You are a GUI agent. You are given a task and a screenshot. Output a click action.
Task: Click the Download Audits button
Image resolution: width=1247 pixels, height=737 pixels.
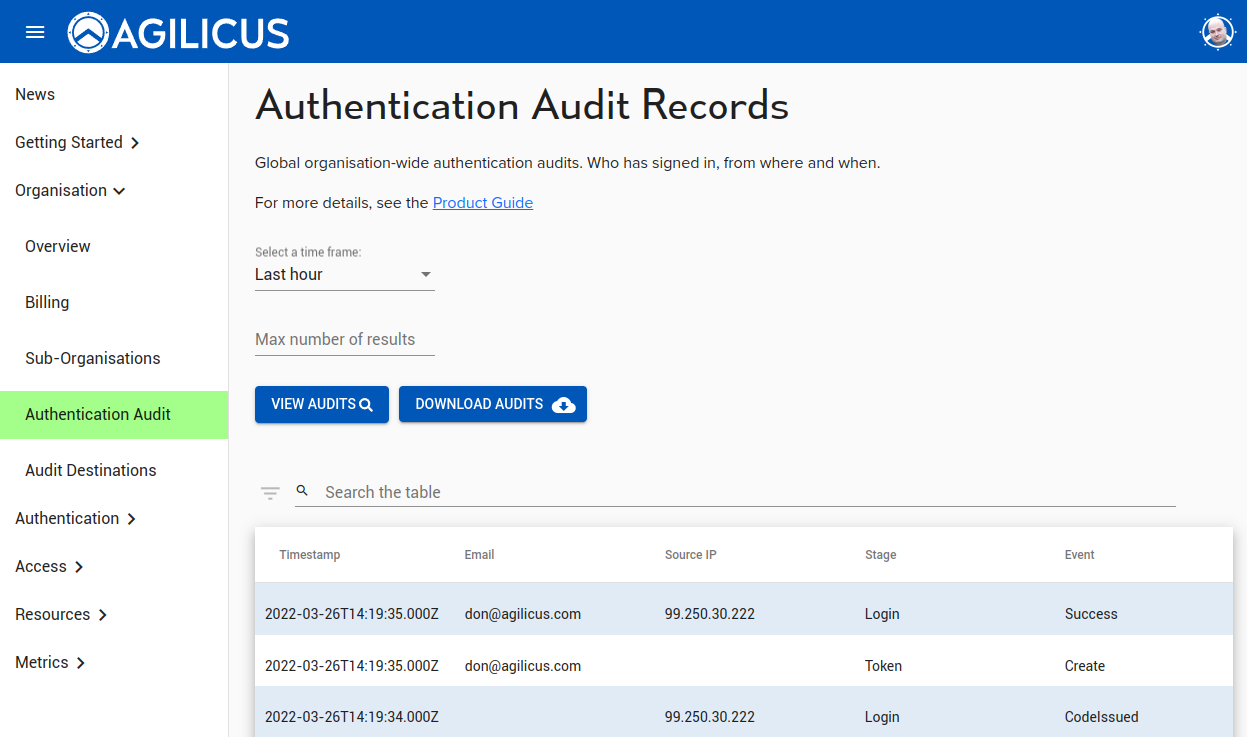[x=492, y=405]
